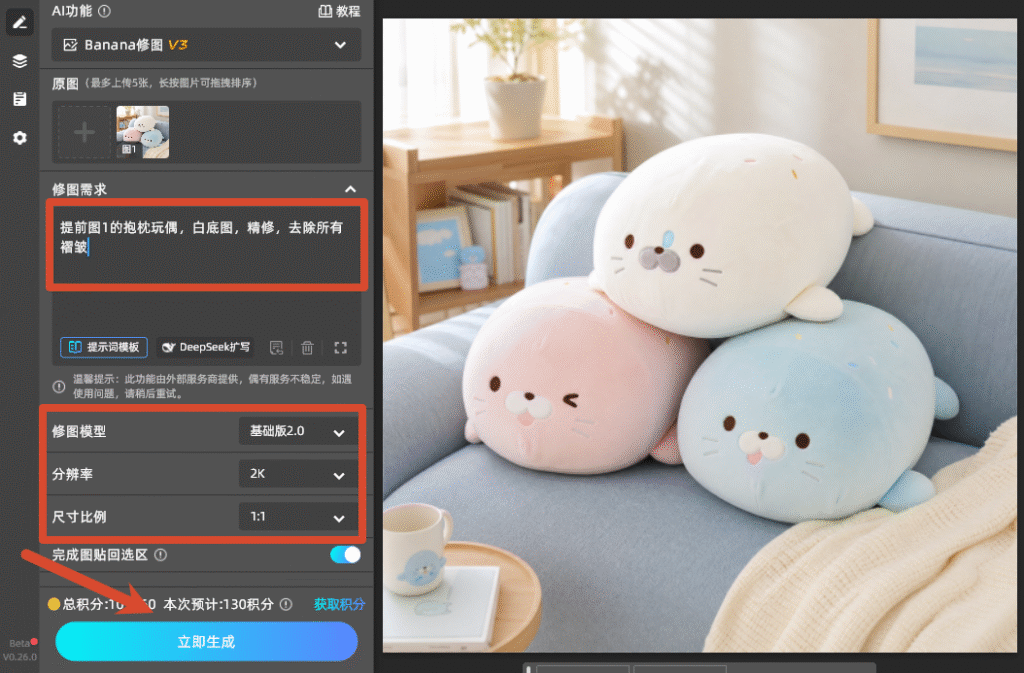Click the yellow coin icon by 总积分
The height and width of the screenshot is (673, 1024).
tap(54, 604)
